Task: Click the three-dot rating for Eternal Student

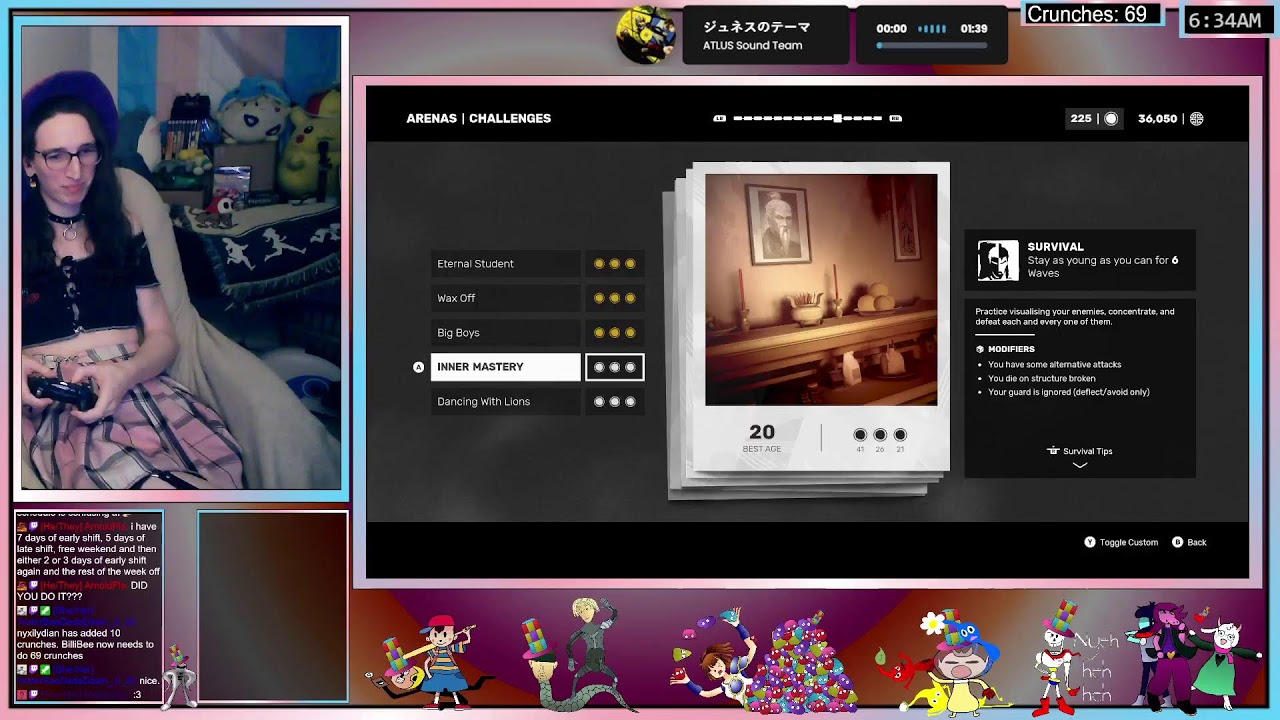Action: 614,264
